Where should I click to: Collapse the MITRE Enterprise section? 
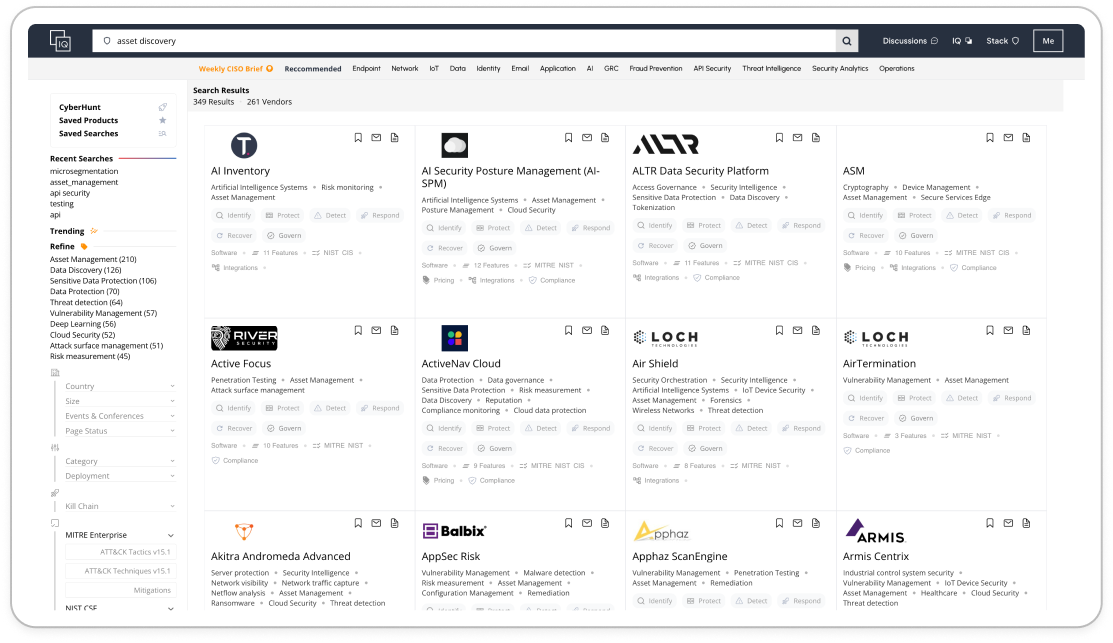tap(171, 535)
